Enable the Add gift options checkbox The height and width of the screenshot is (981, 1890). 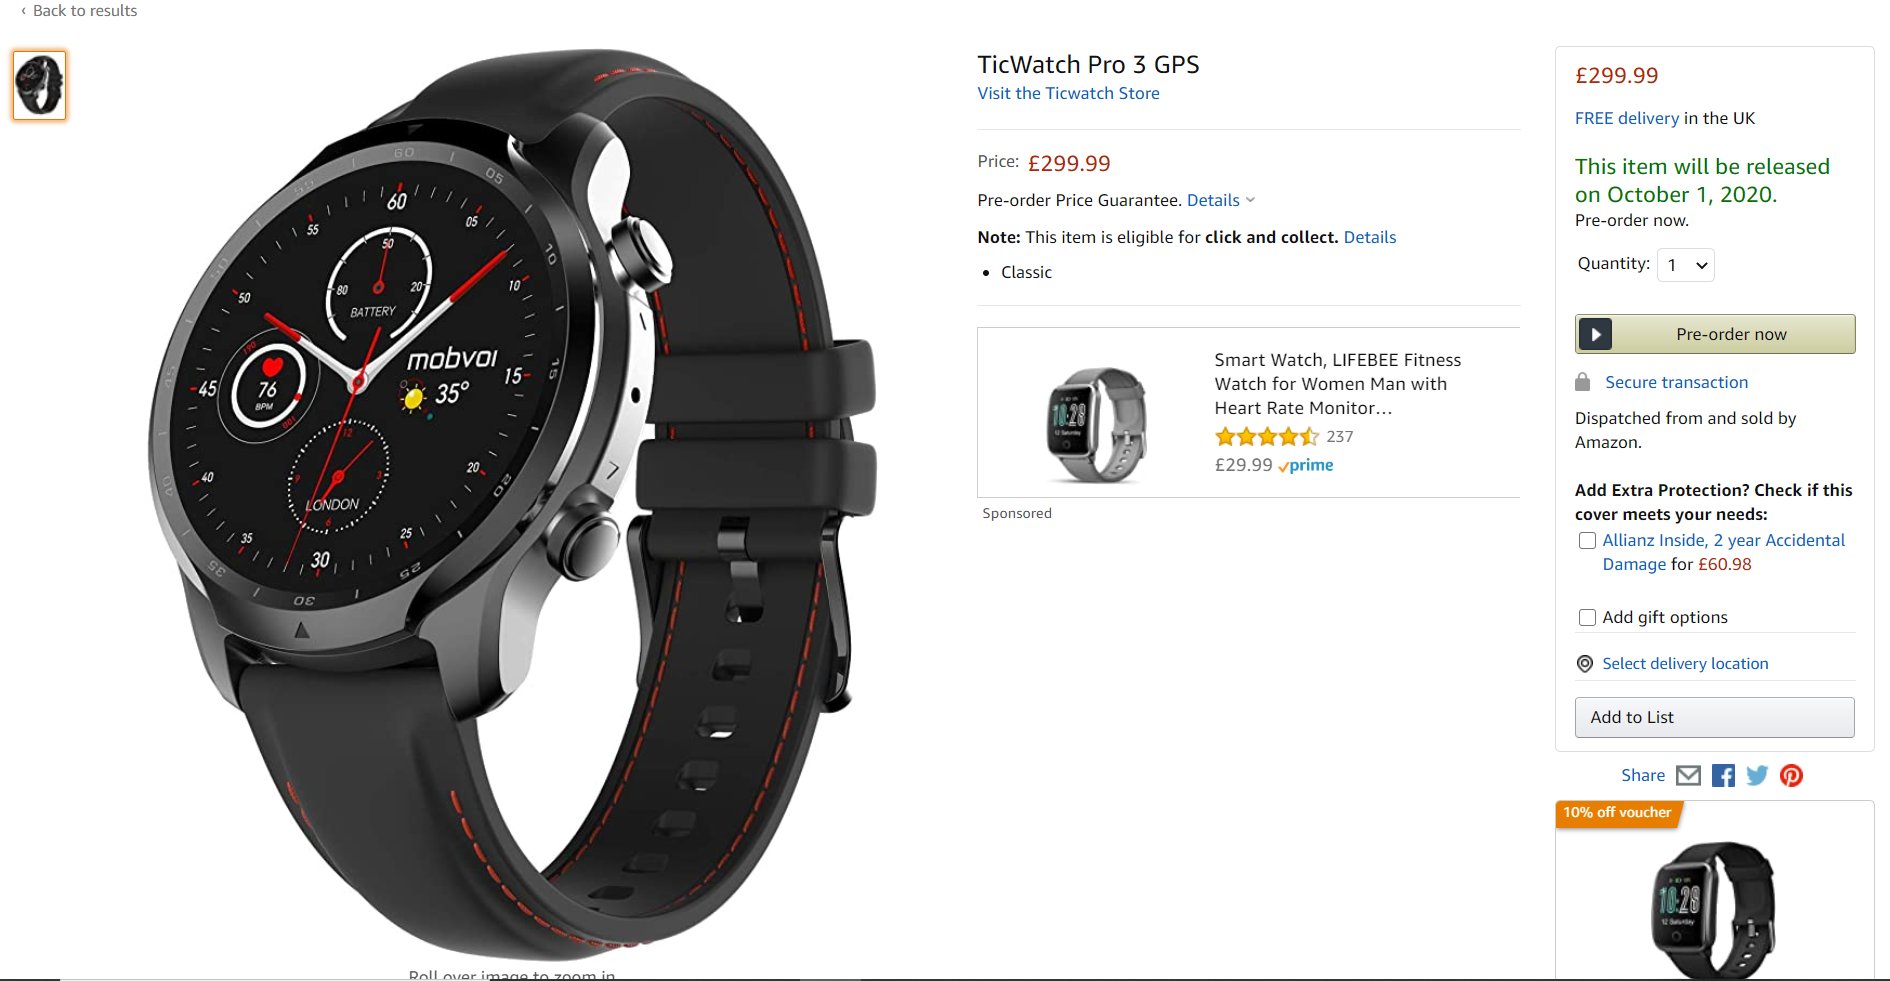pos(1587,618)
